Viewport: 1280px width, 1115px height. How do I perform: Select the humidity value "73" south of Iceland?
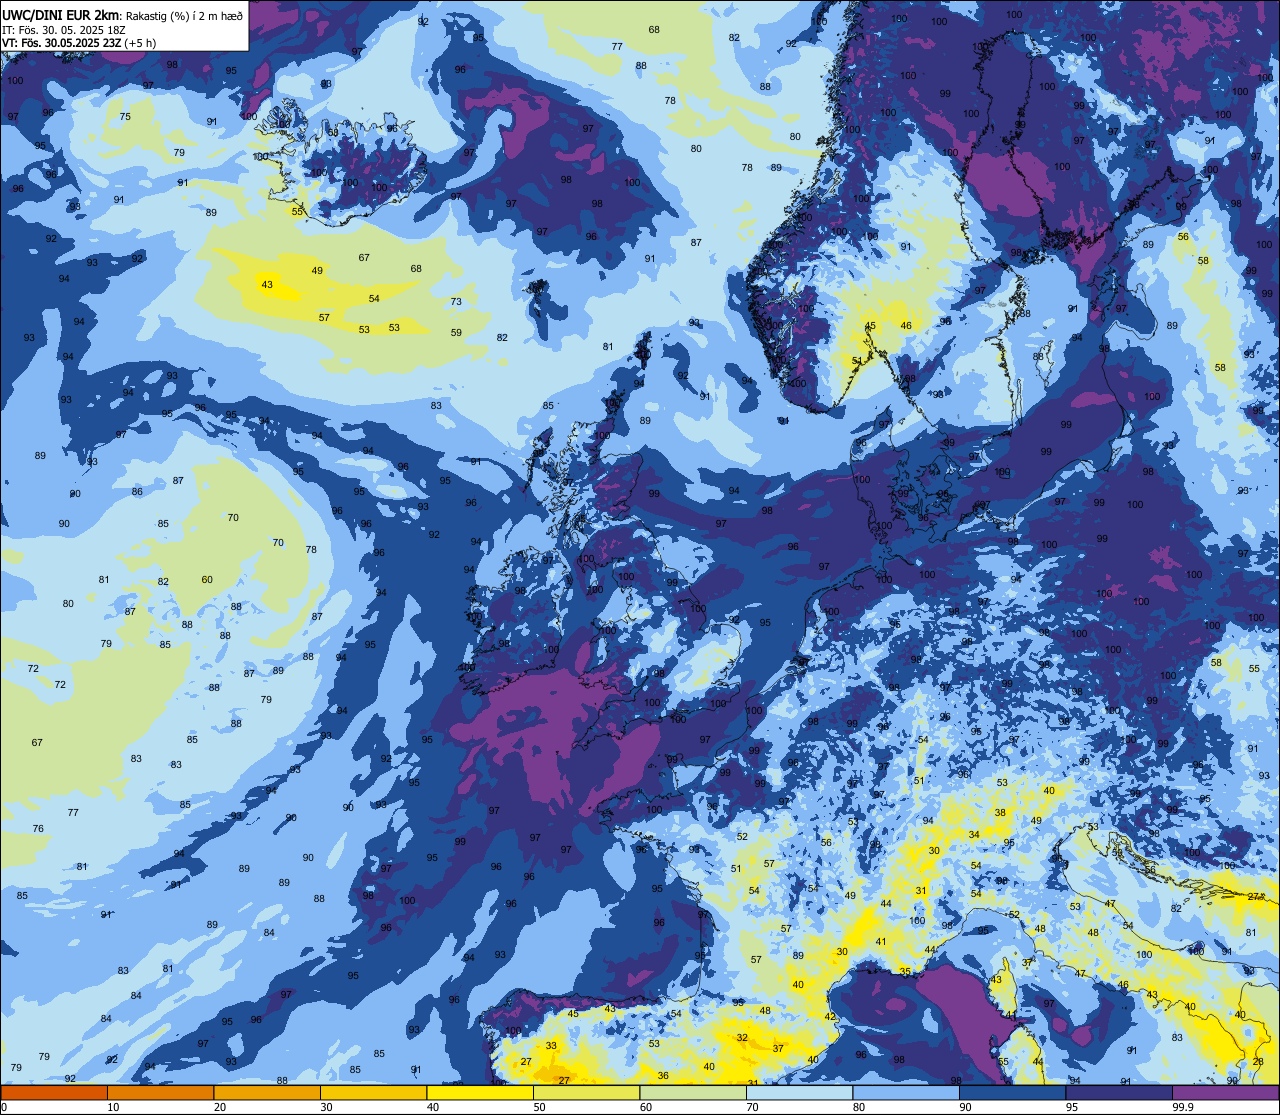click(x=456, y=301)
